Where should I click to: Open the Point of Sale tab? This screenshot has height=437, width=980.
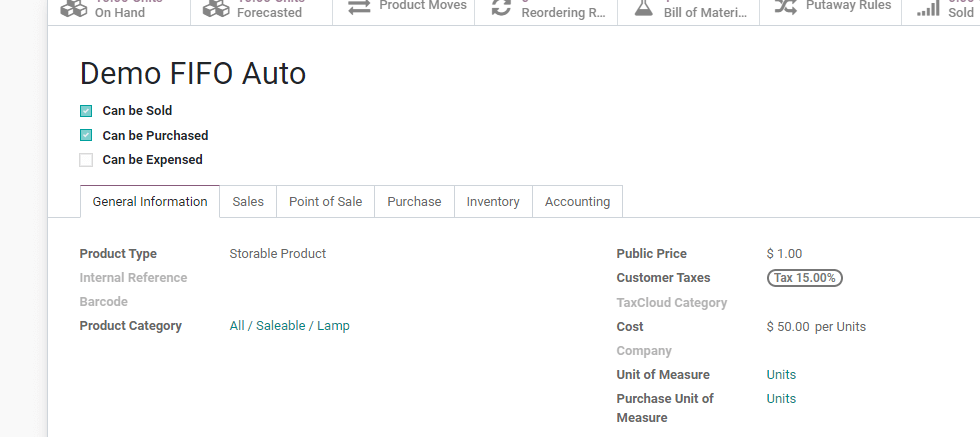[325, 201]
